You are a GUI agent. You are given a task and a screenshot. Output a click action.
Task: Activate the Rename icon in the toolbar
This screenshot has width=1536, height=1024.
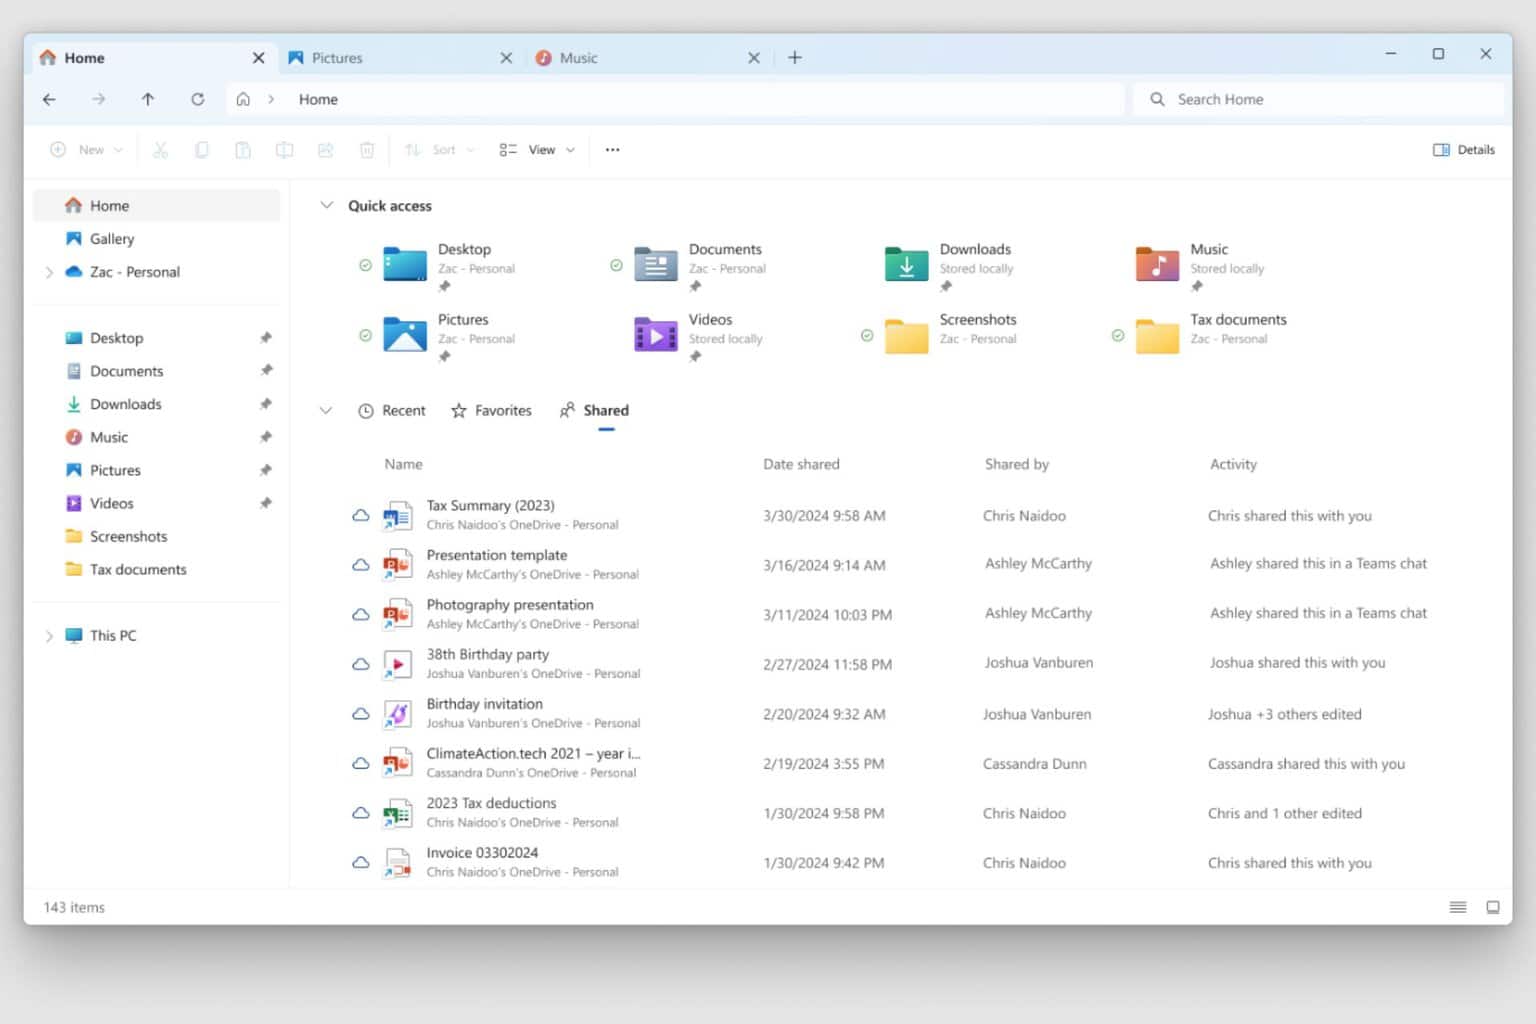[x=284, y=149]
